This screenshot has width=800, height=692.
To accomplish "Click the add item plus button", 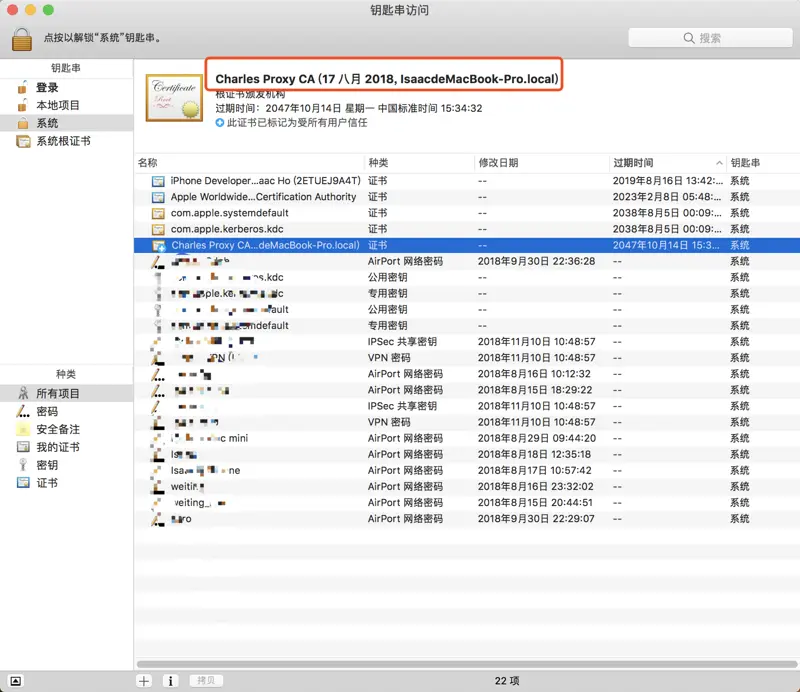I will pyautogui.click(x=144, y=681).
